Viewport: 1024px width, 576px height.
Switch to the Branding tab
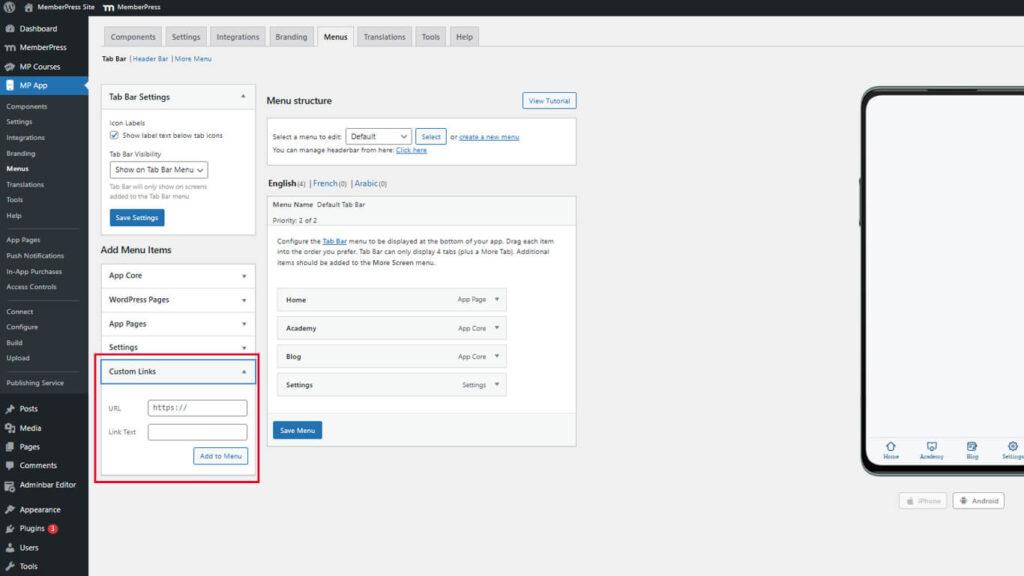[291, 37]
